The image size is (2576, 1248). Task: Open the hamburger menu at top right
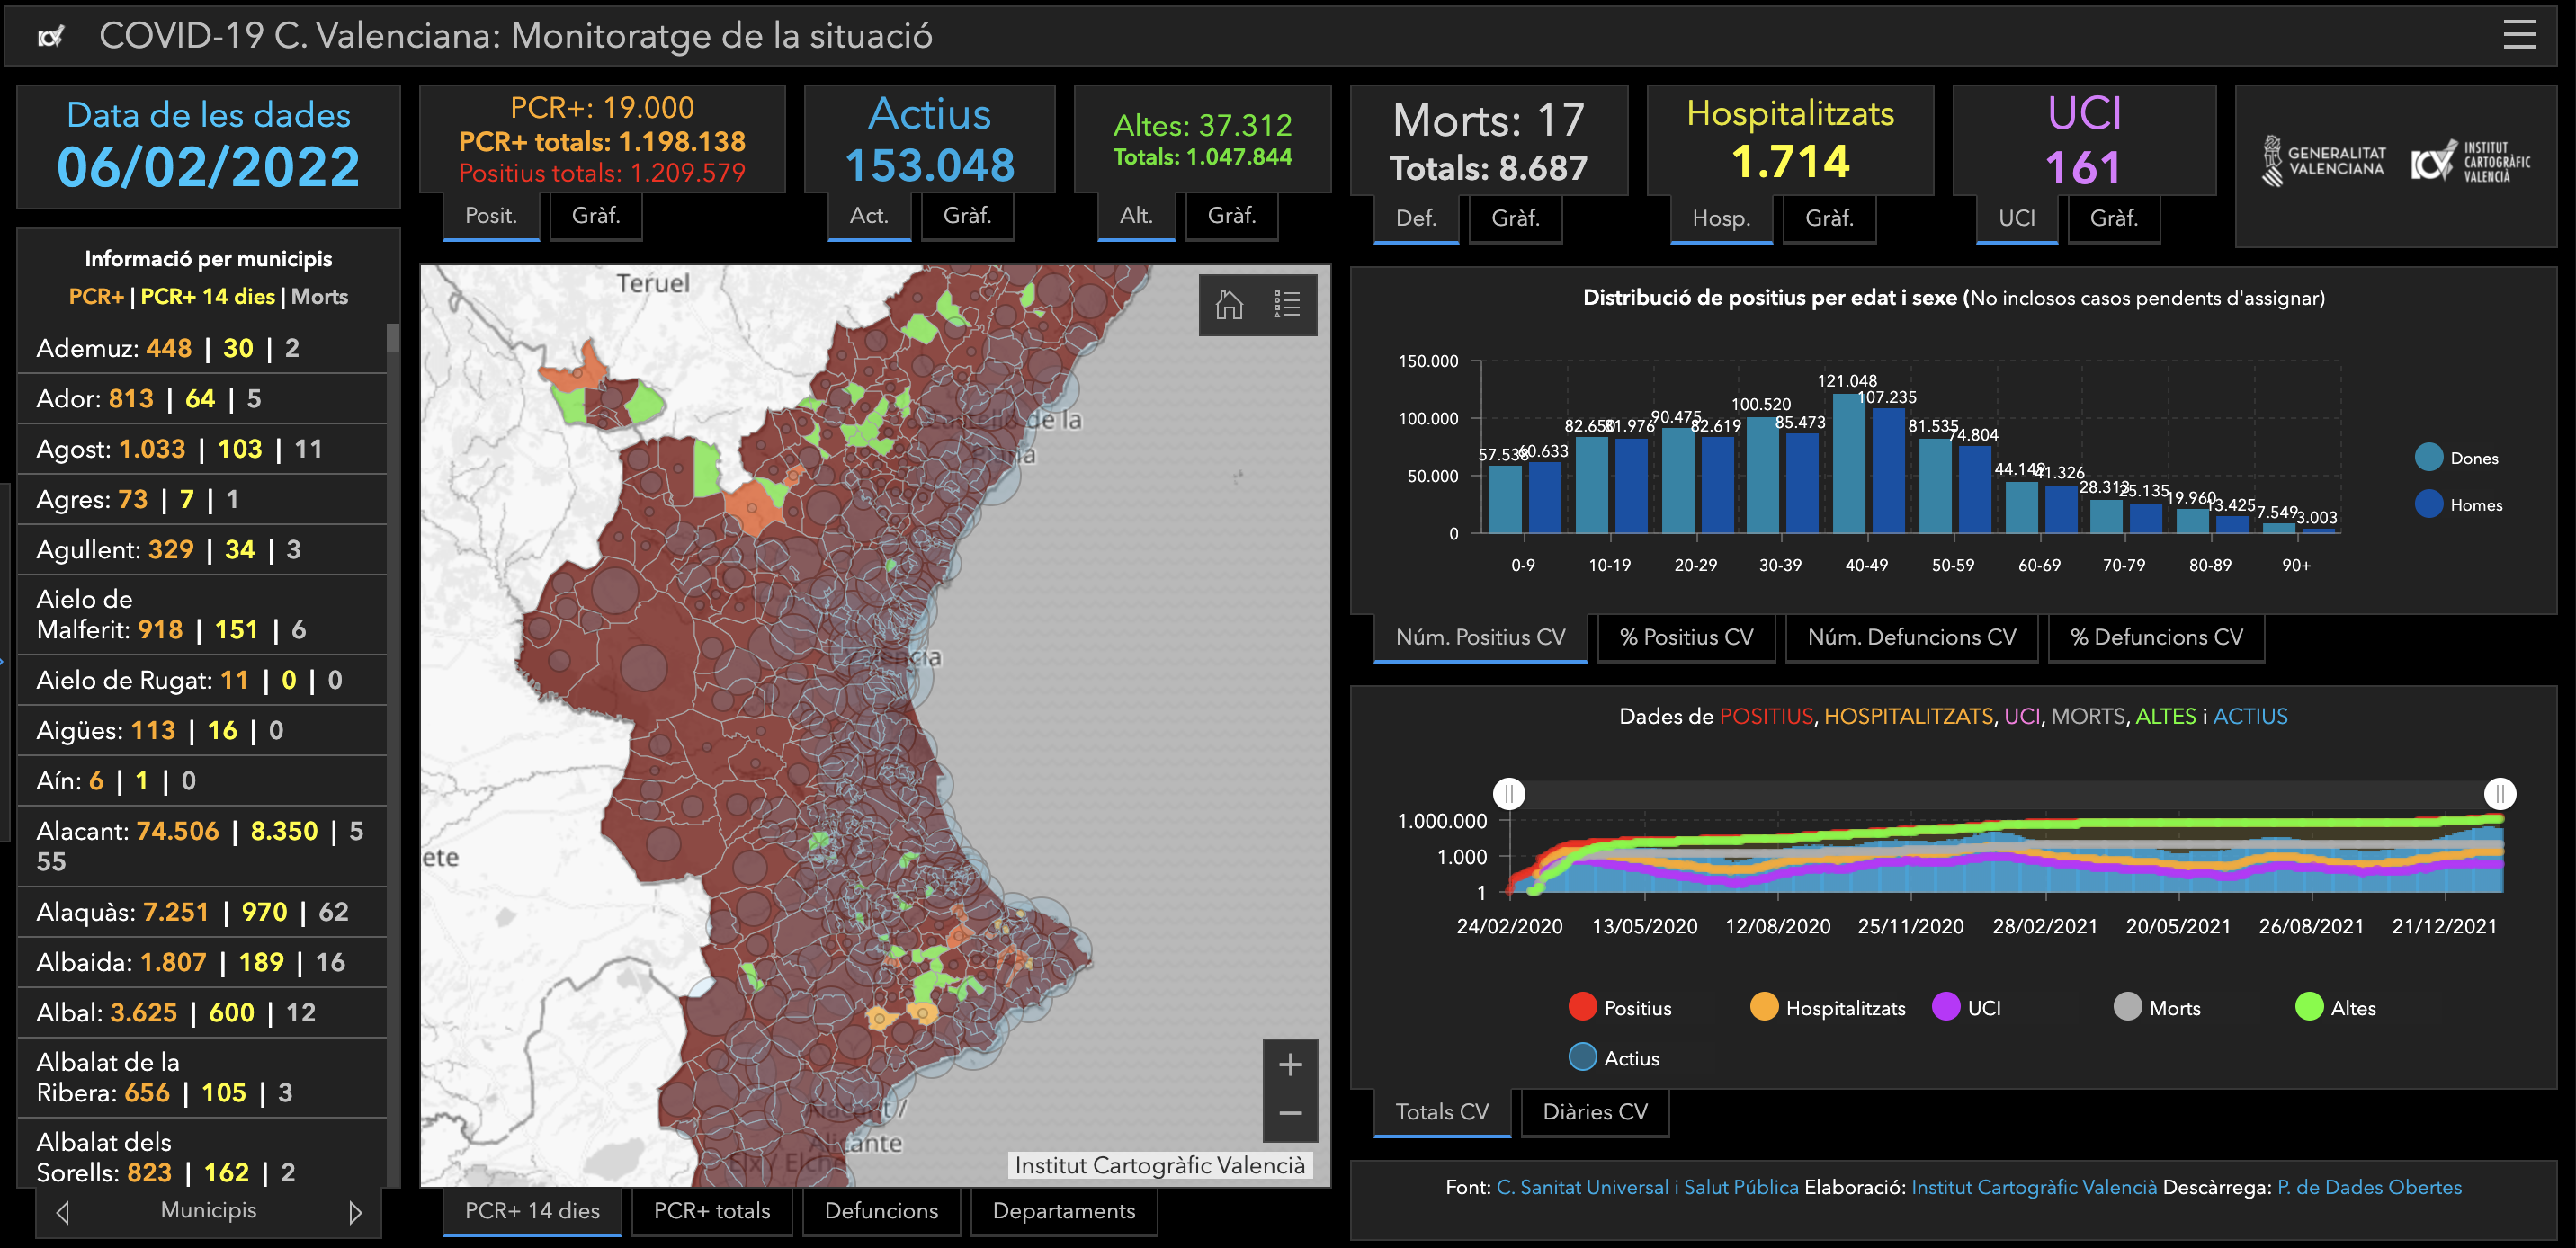coord(2518,35)
